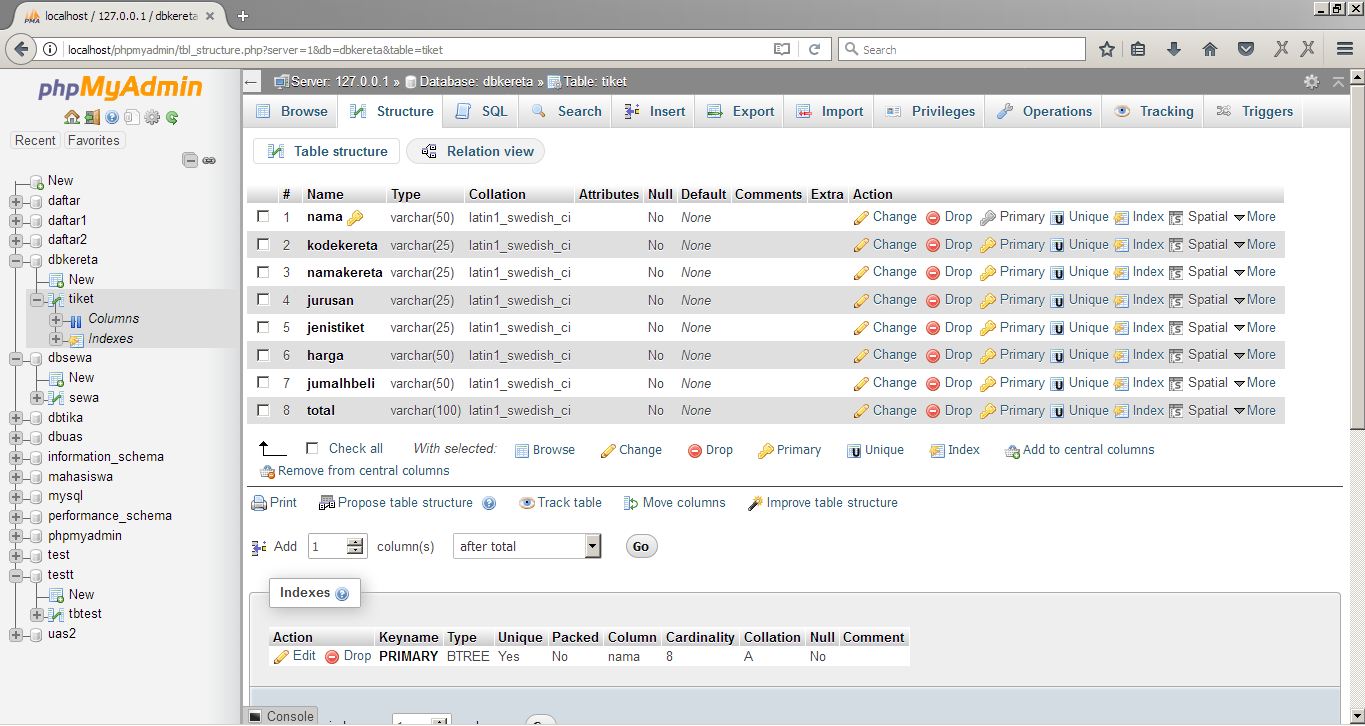Check the row checkbox for the harga column
Image resolution: width=1365 pixels, height=726 pixels.
pyautogui.click(x=263, y=354)
